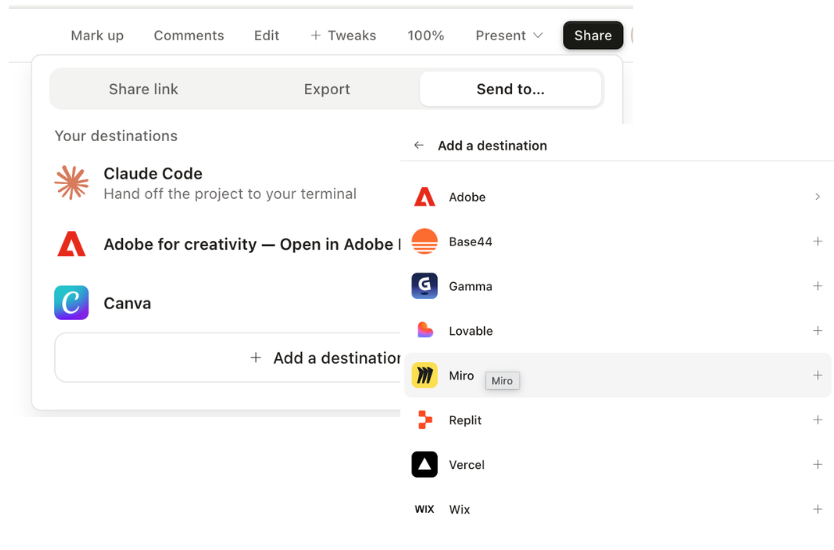Click the Adobe icon in destination list

[424, 197]
